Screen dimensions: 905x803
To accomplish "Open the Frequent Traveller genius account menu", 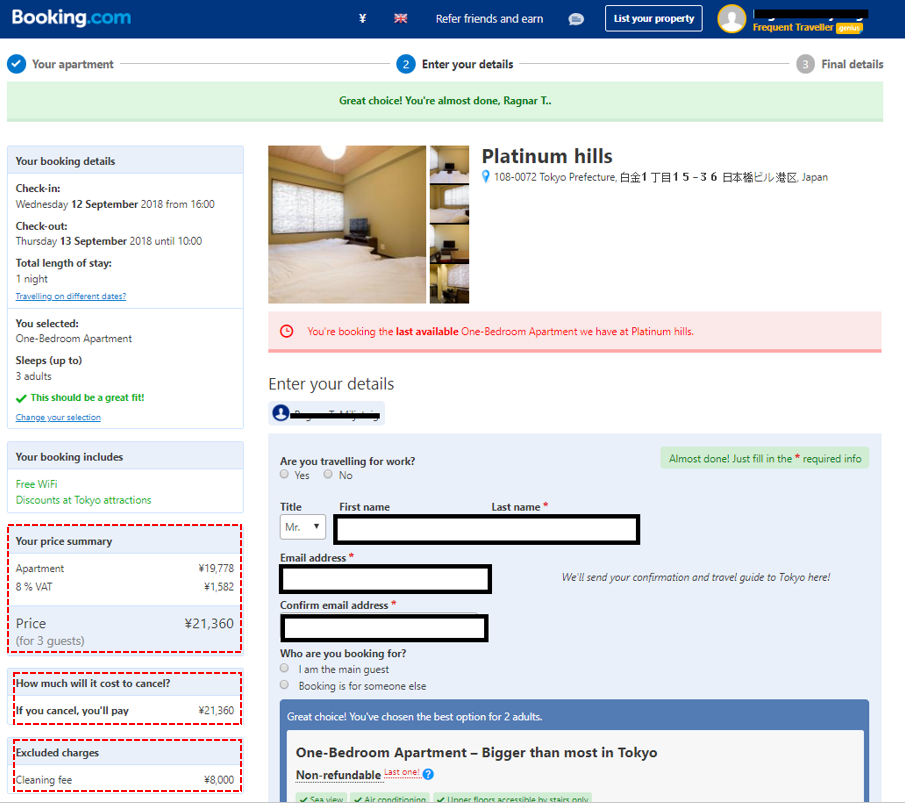I will (x=807, y=27).
